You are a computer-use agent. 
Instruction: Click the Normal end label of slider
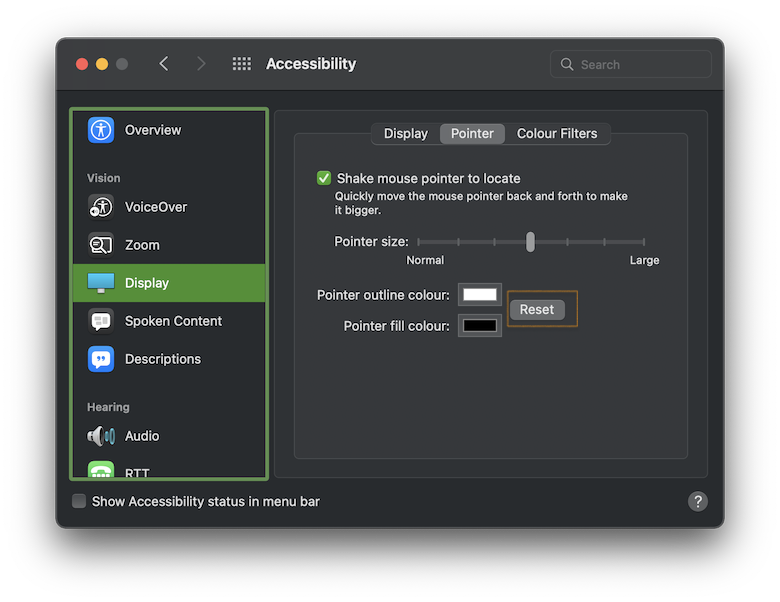[425, 260]
